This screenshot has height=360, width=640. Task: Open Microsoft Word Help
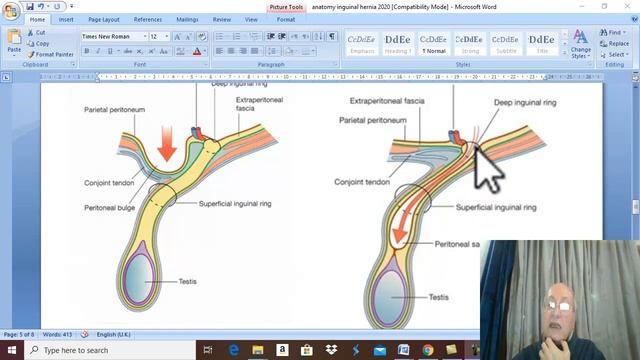point(635,19)
